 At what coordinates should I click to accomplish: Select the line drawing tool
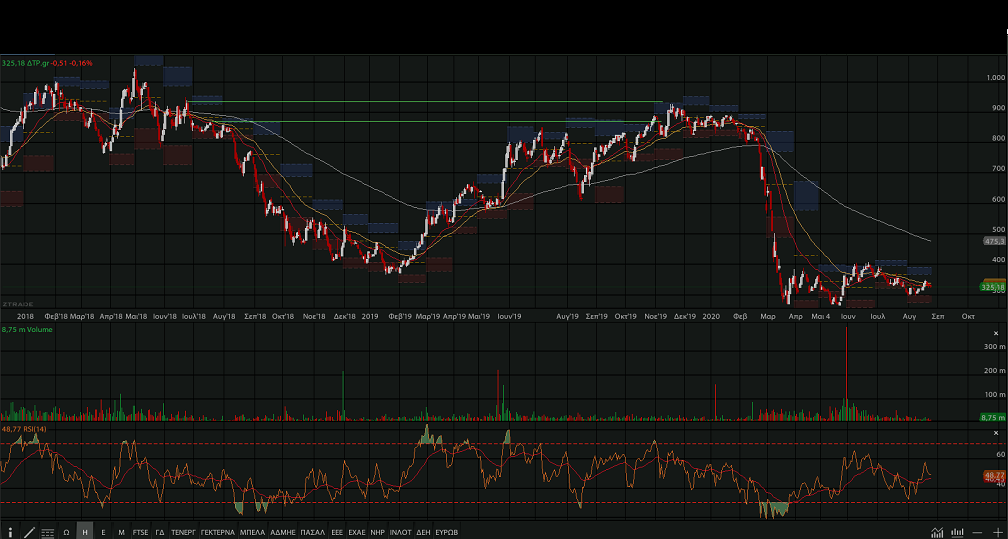[x=29, y=532]
